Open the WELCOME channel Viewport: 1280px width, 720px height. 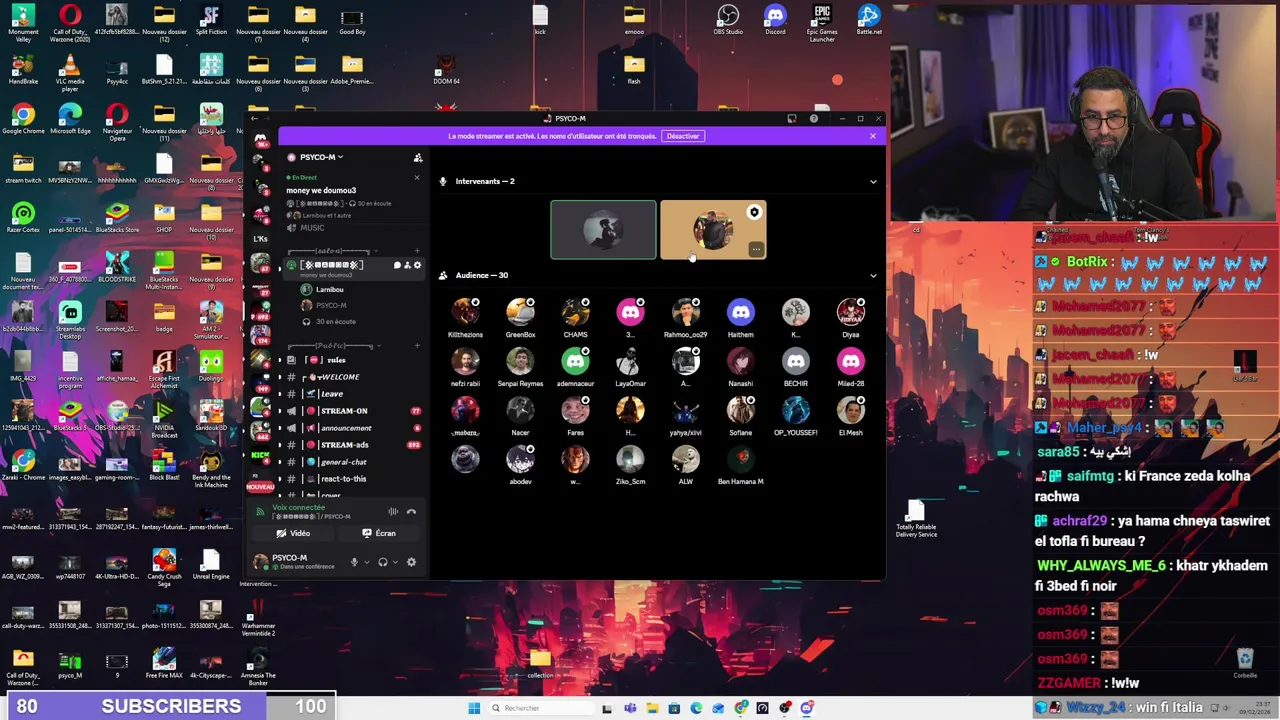[x=353, y=377]
